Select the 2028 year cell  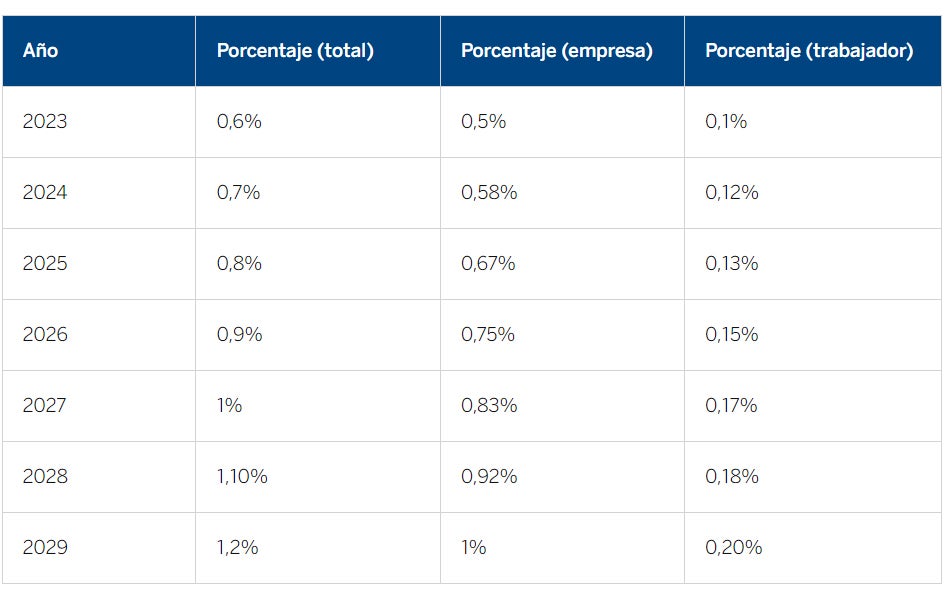pyautogui.click(x=45, y=477)
